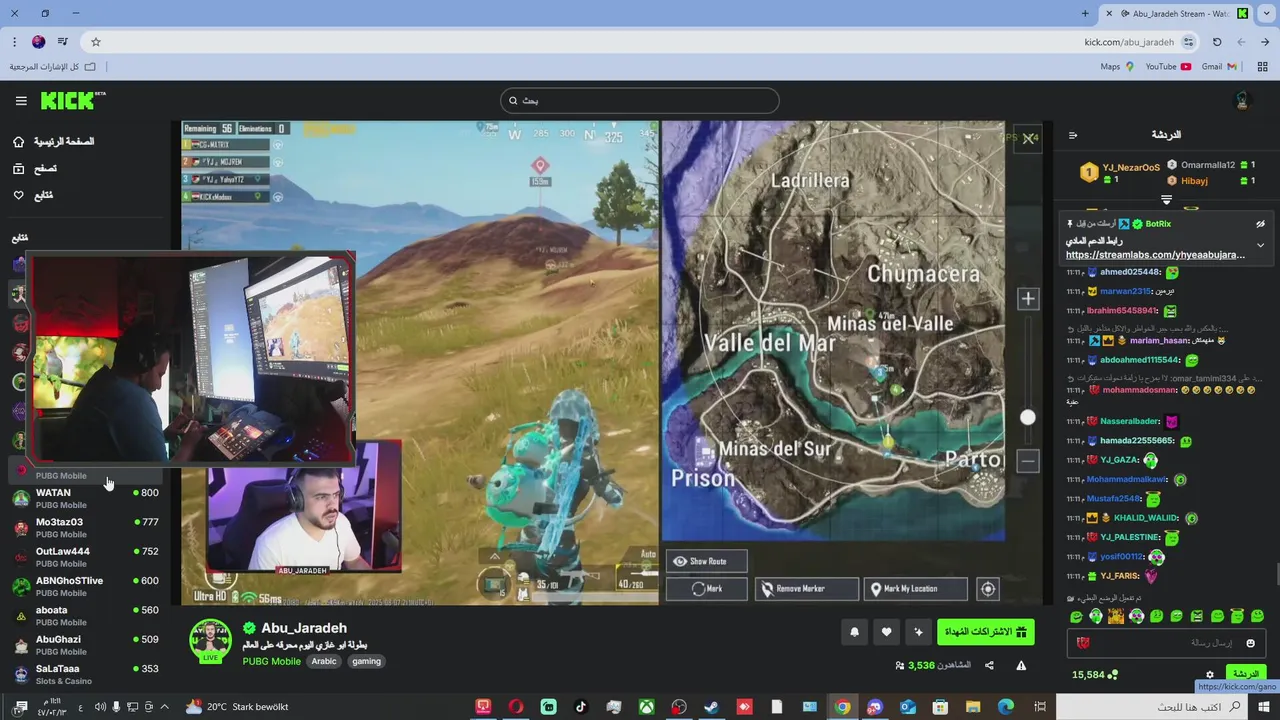Select the Abu_Jaradeh Stream browser tab
Screen dimensions: 1280x720
click(x=1176, y=14)
